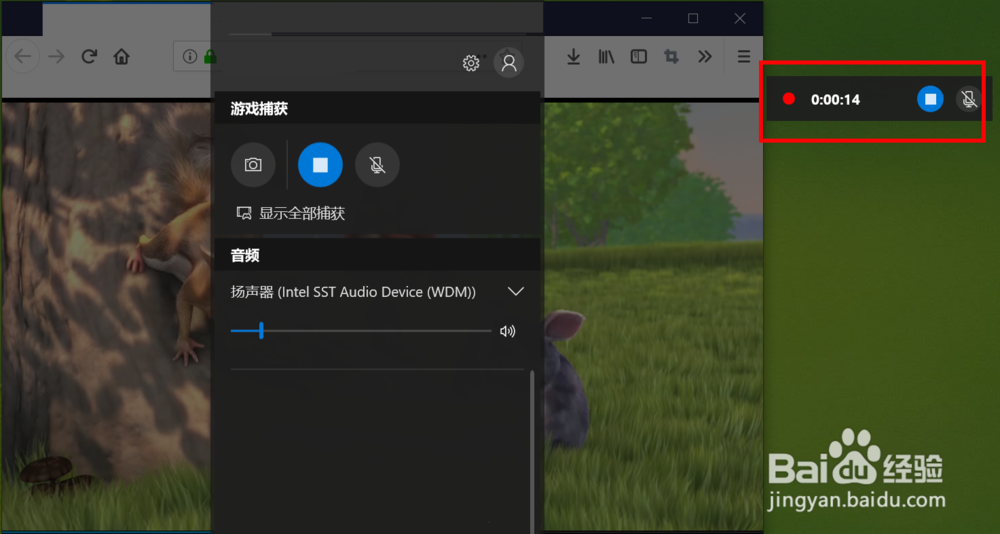
Task: Reload the browser page
Action: [89, 57]
